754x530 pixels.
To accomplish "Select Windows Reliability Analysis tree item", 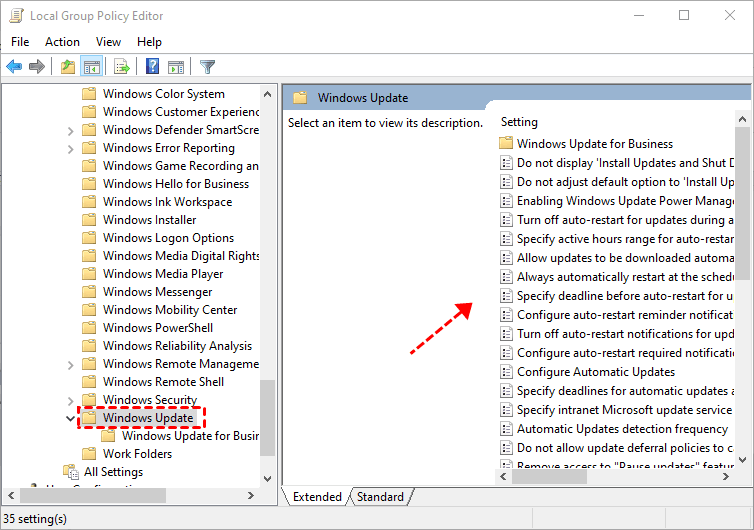I will tap(177, 346).
